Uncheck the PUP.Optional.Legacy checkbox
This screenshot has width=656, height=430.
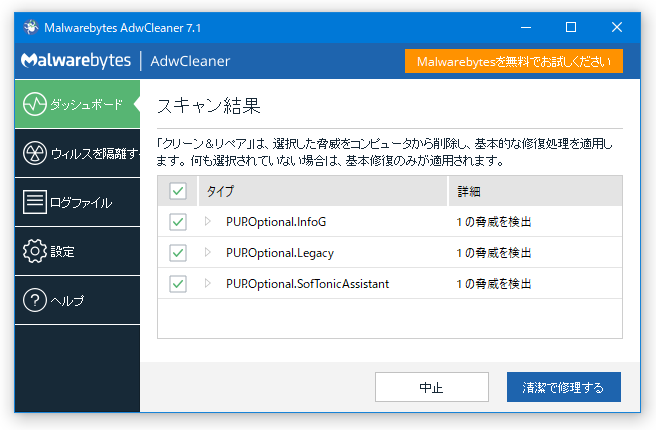click(x=178, y=253)
